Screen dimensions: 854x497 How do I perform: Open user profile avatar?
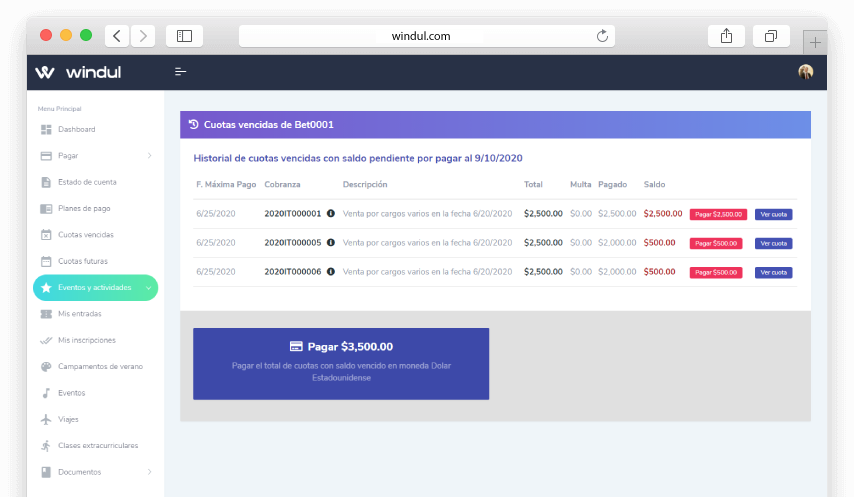tap(805, 71)
